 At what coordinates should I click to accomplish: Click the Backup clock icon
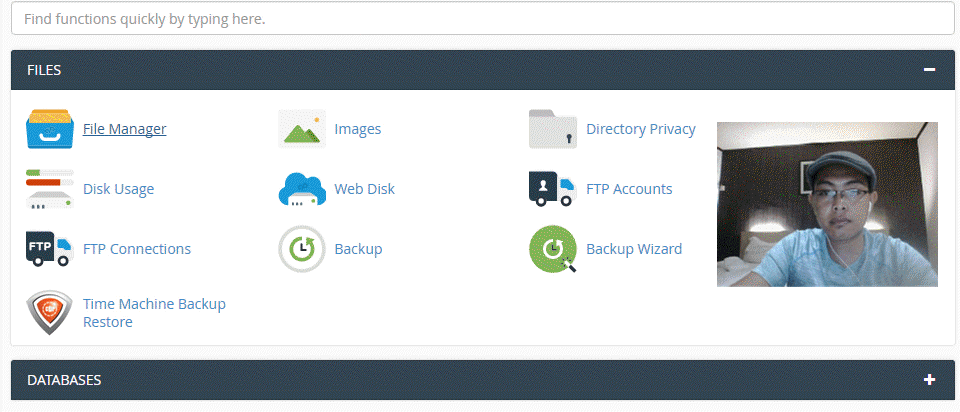(x=302, y=249)
